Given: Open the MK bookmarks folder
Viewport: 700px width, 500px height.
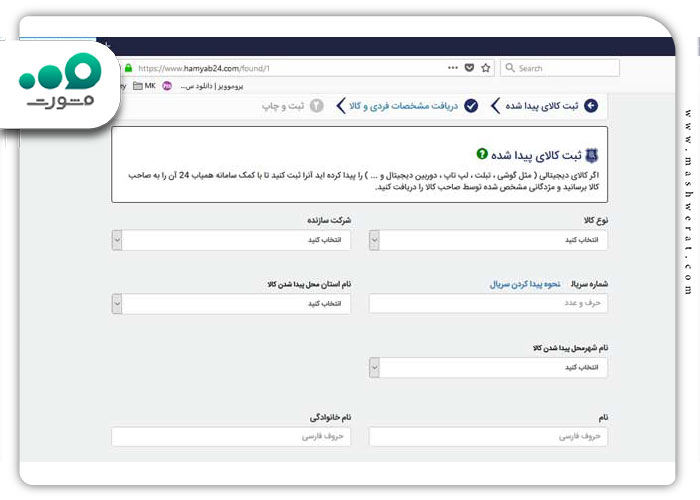Looking at the screenshot, I should (x=145, y=86).
